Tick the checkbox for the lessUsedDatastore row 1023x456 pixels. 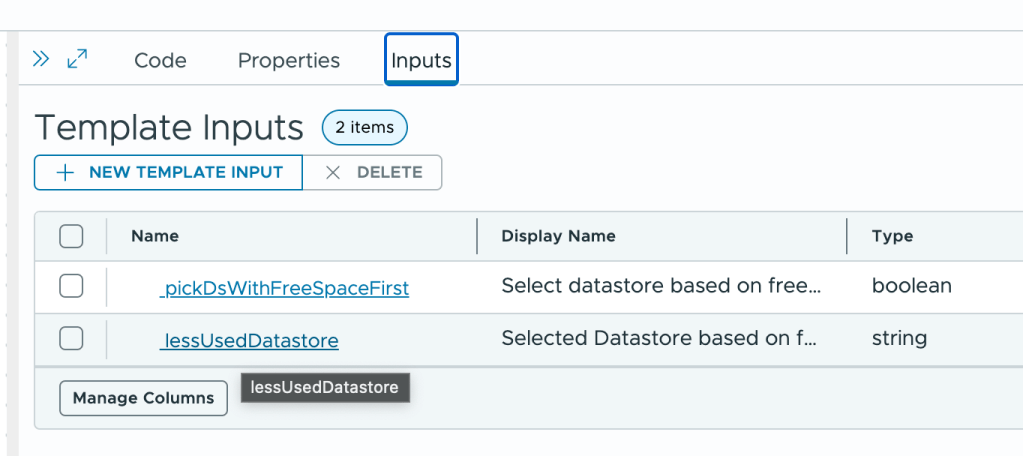tap(71, 340)
